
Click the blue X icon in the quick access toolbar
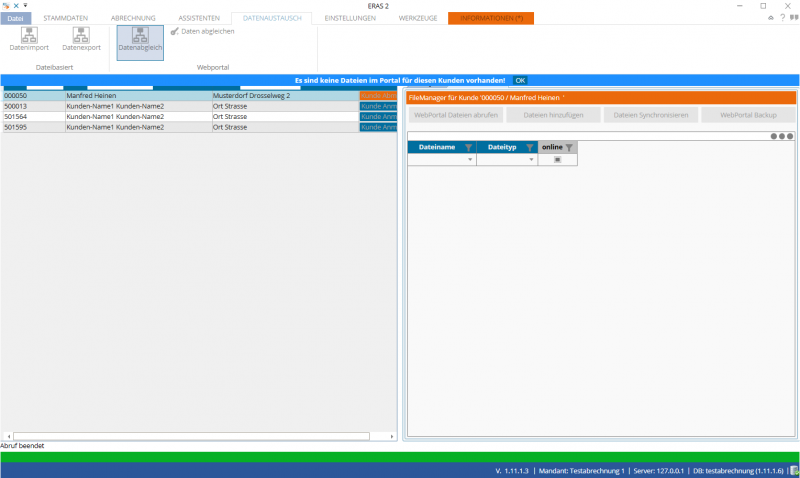[16, 6]
